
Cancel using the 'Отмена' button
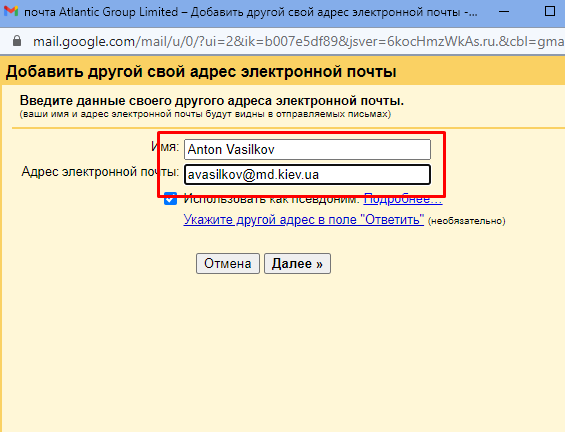coord(228,263)
